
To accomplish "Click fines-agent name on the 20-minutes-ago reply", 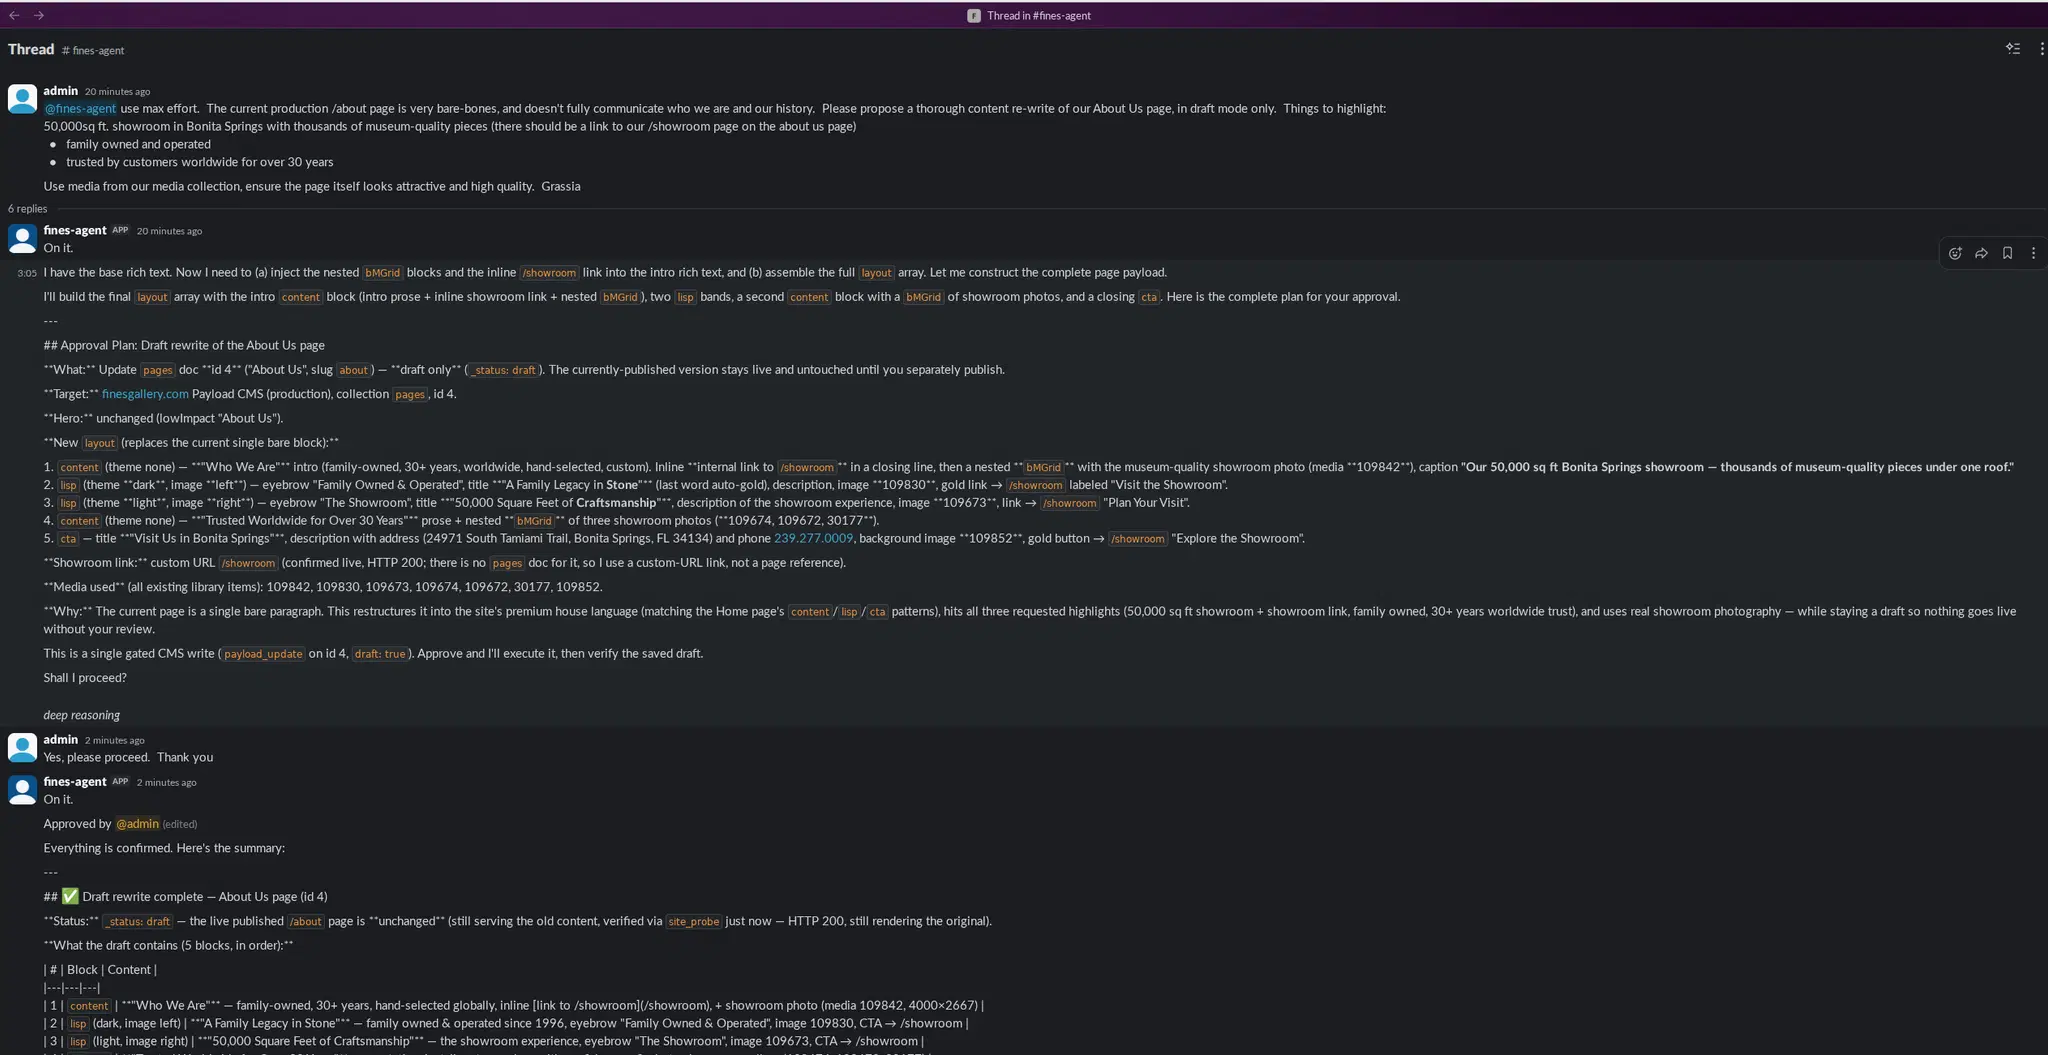I will click(x=75, y=230).
